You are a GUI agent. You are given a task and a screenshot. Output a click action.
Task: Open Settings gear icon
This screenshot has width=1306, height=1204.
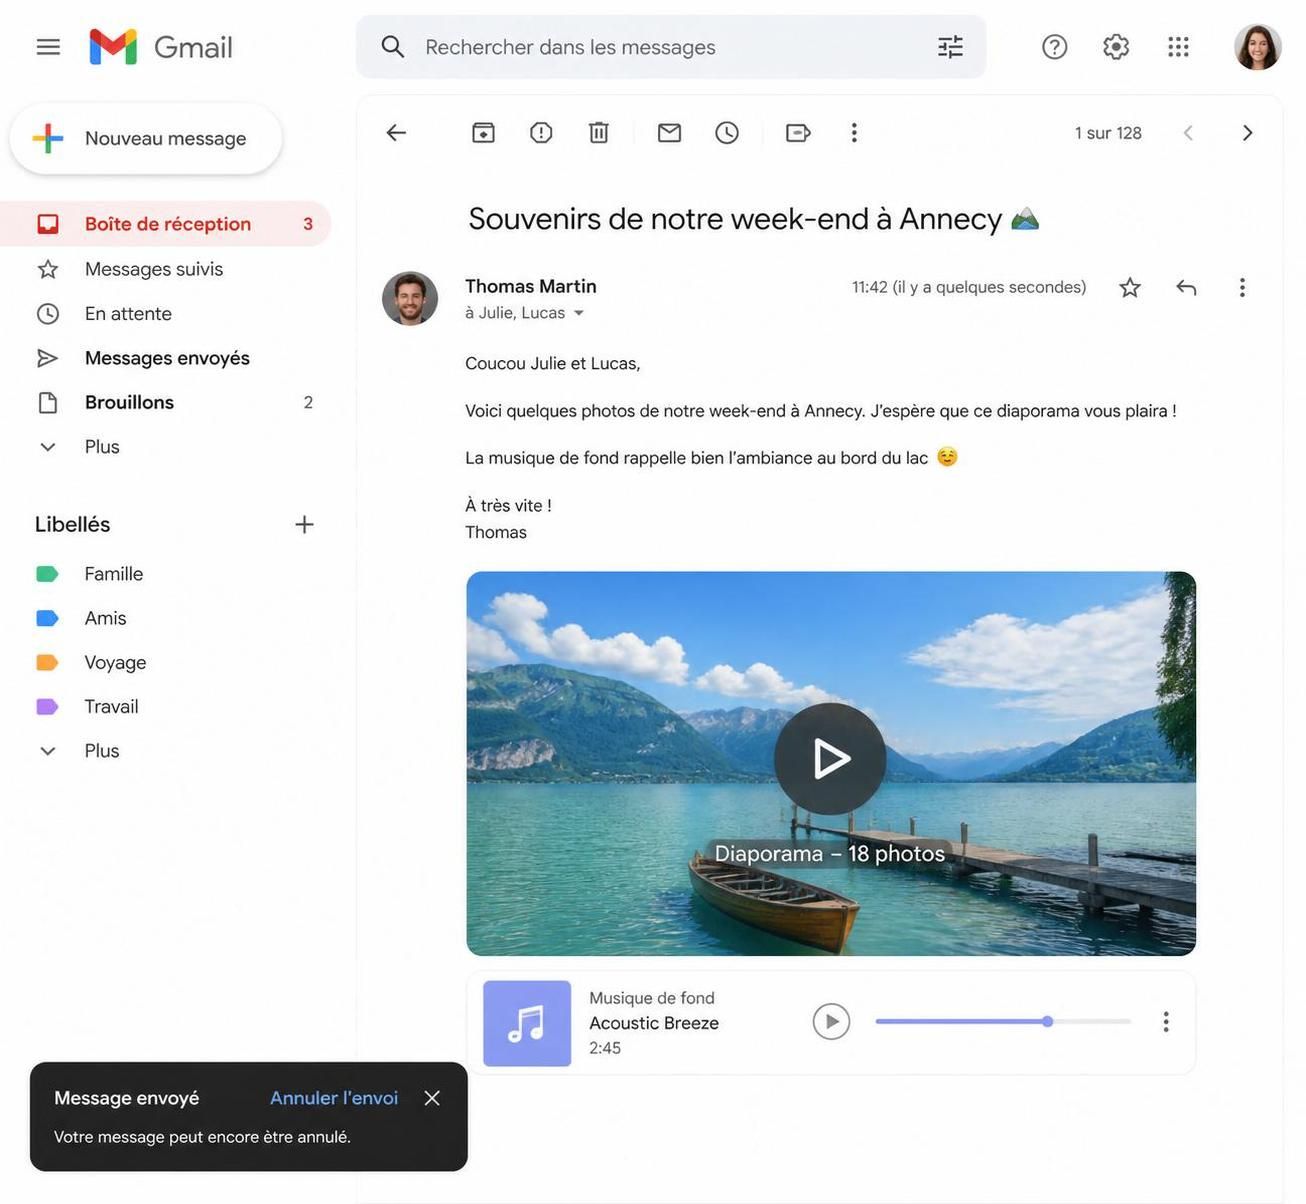pyautogui.click(x=1116, y=47)
